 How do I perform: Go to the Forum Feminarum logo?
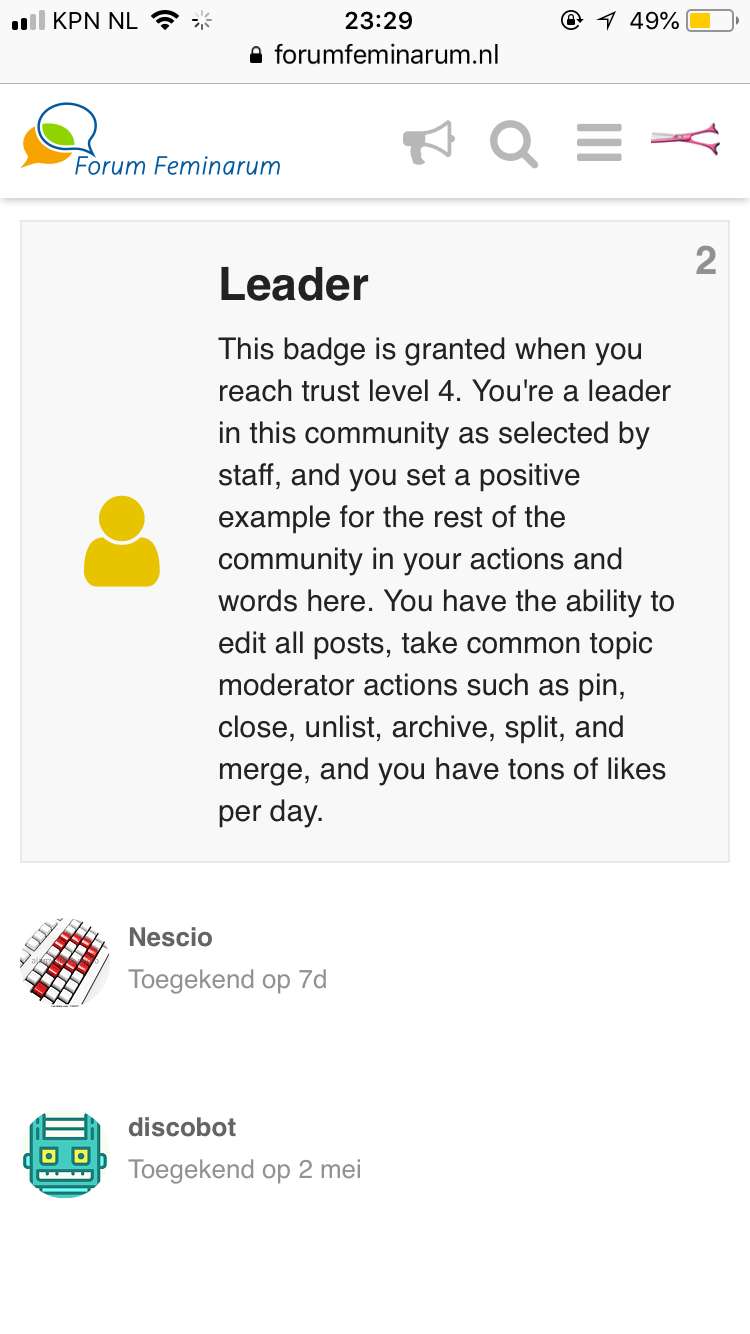pos(151,140)
